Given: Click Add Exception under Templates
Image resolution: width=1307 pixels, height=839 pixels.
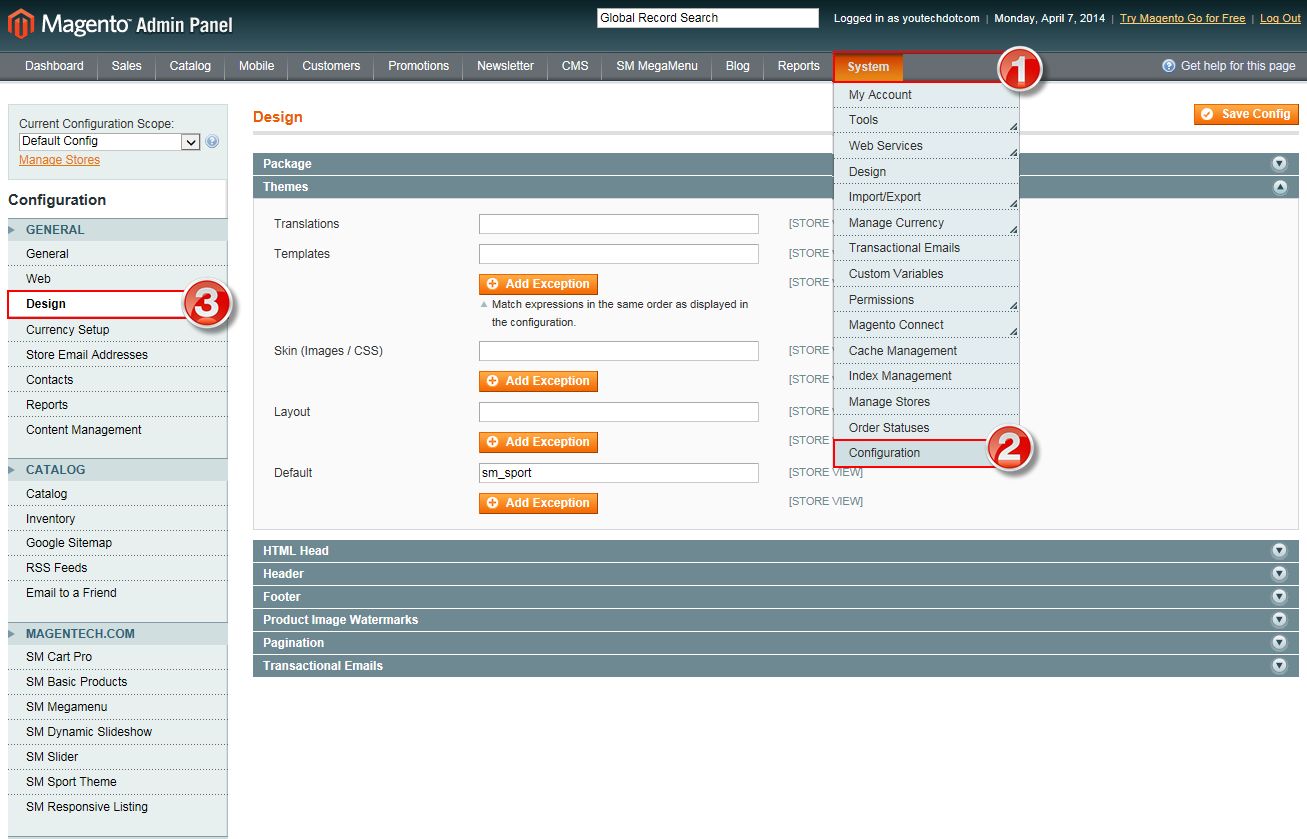Looking at the screenshot, I should pyautogui.click(x=538, y=284).
